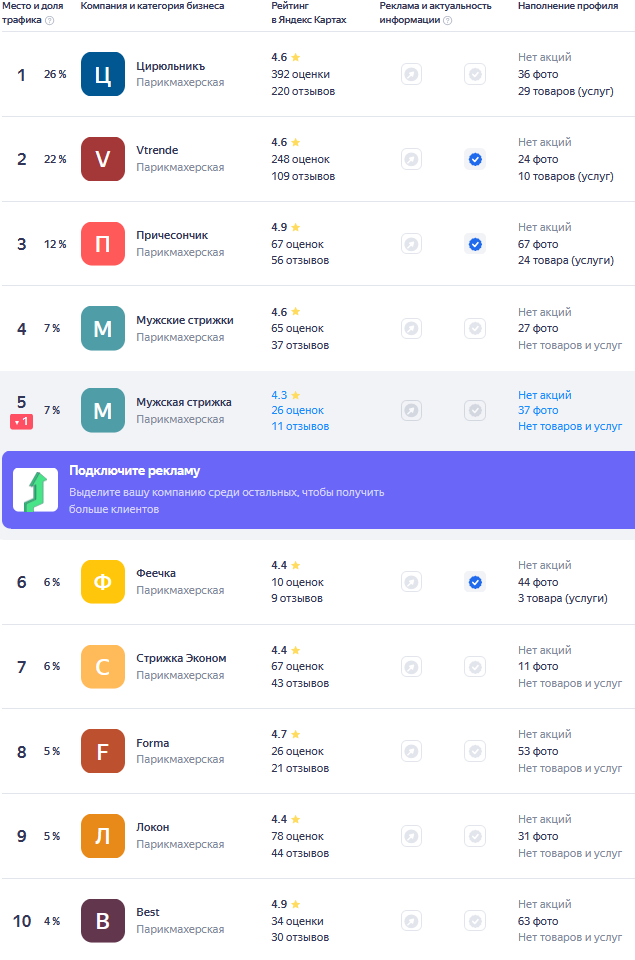Select the Vtrende company name
635x960 pixels.
pos(157,150)
